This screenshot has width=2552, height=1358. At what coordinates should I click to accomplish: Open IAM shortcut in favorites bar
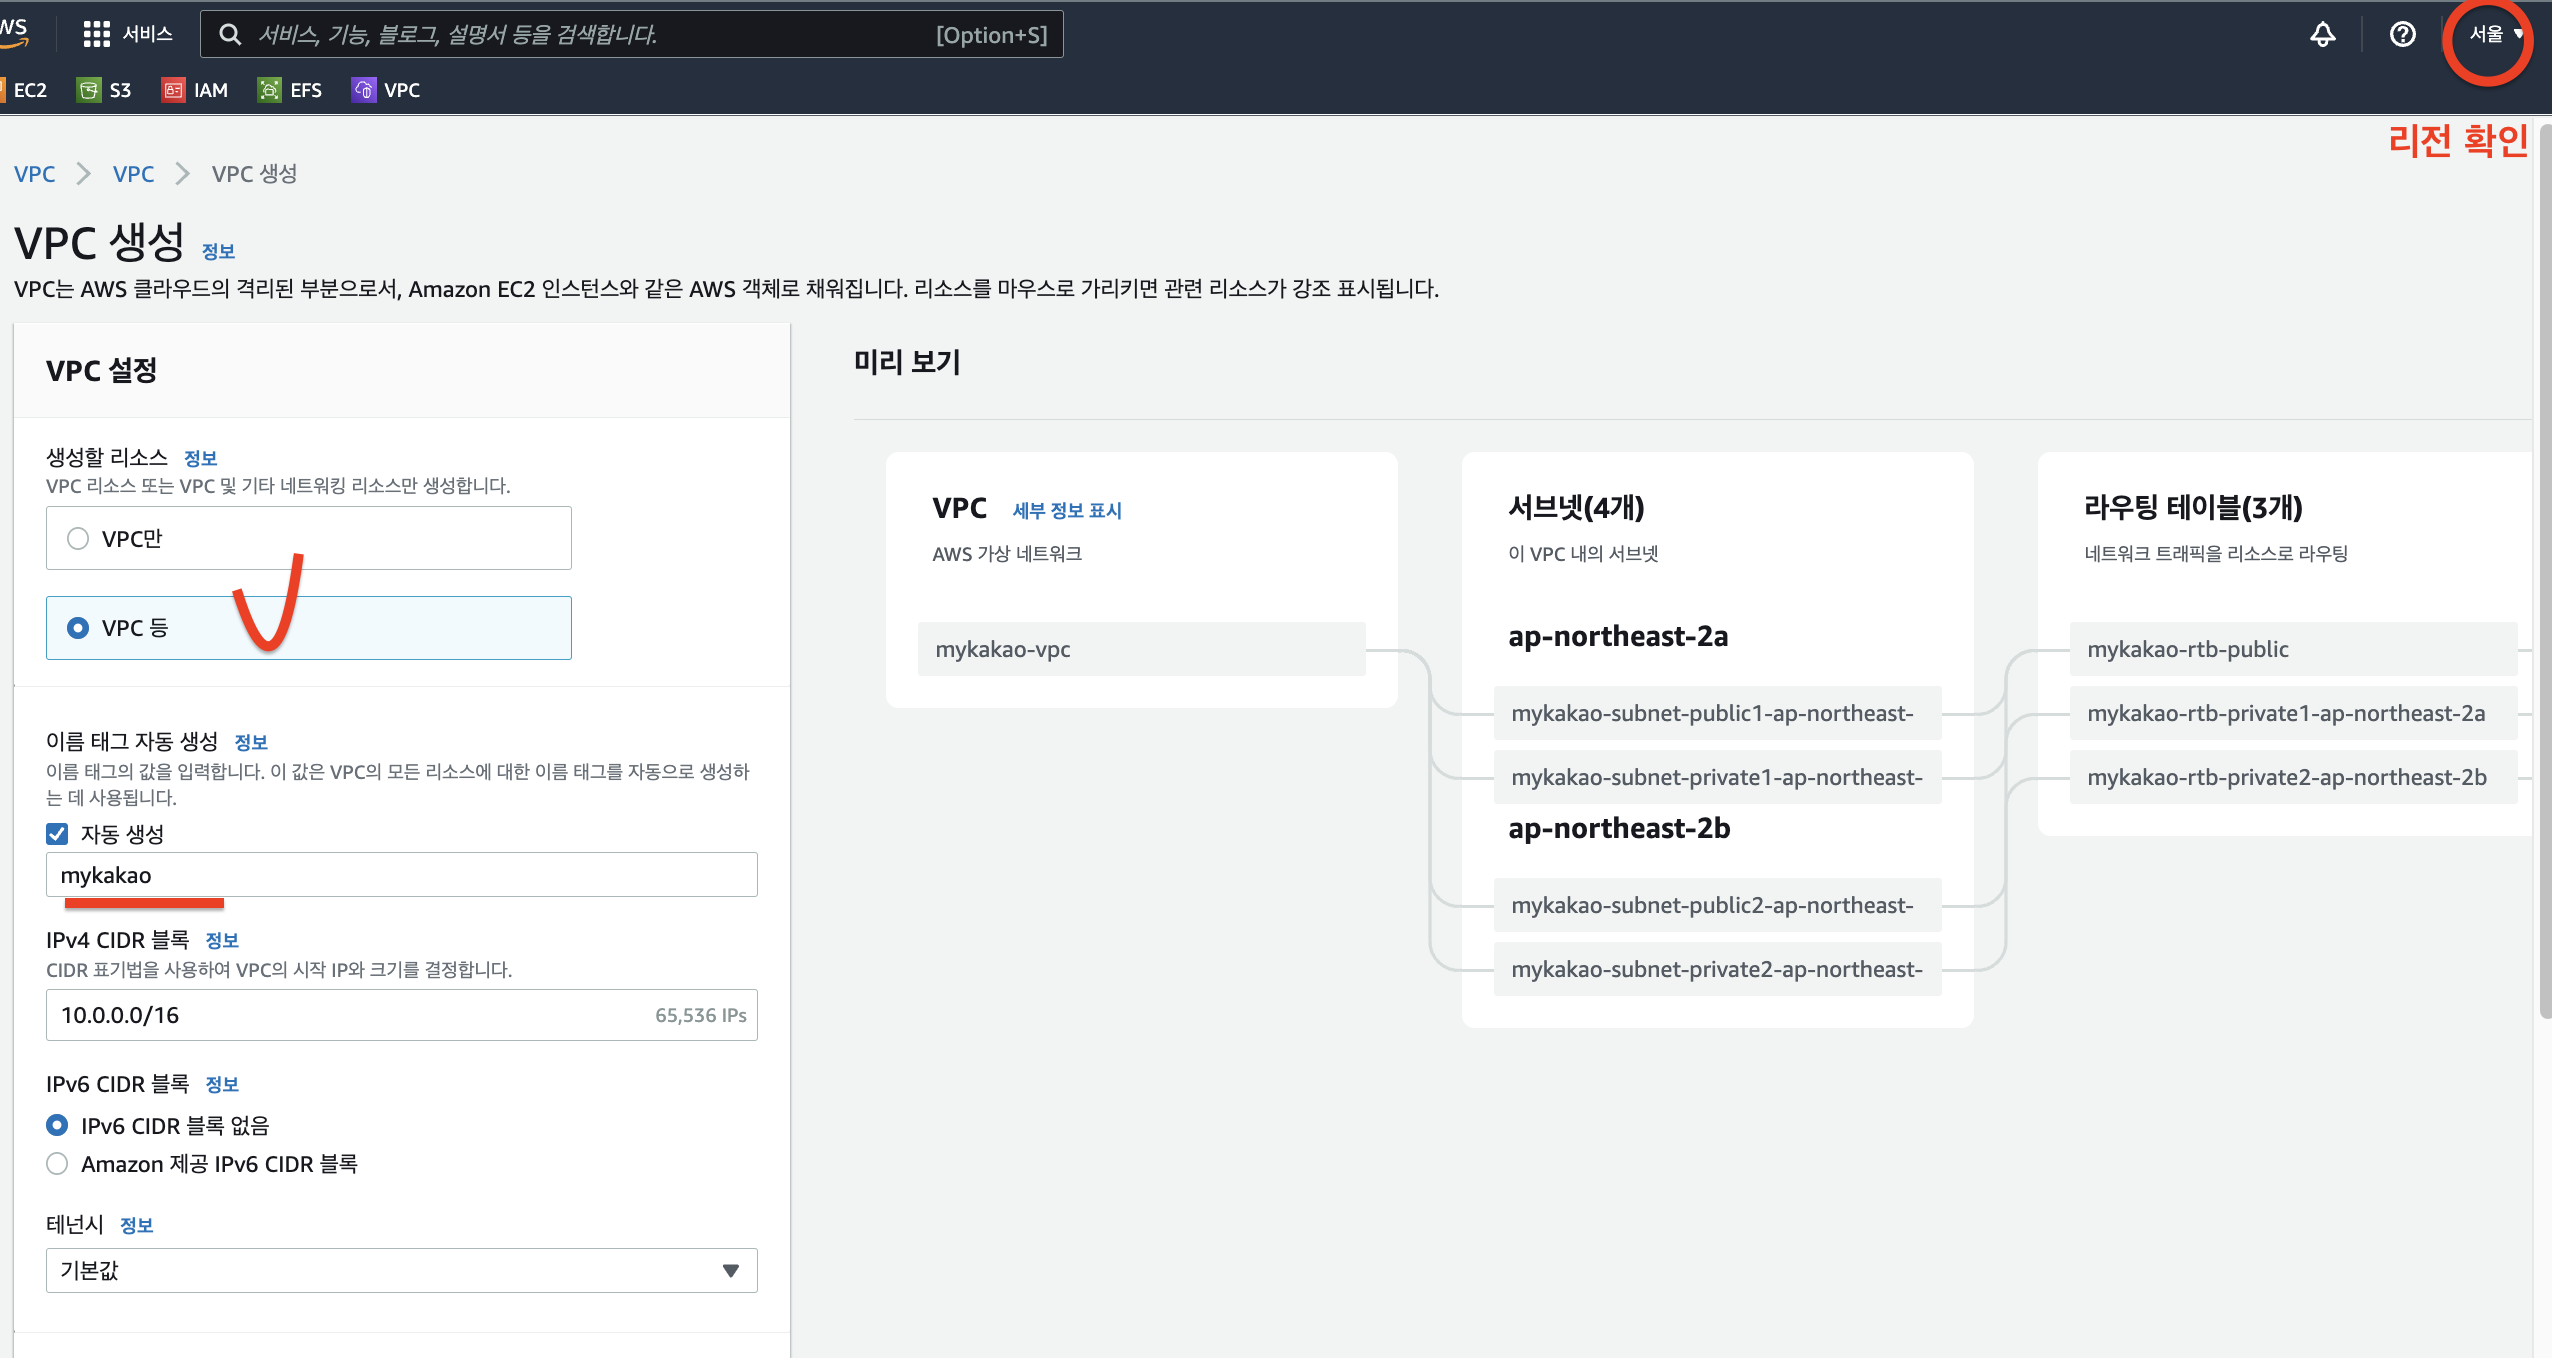click(195, 90)
